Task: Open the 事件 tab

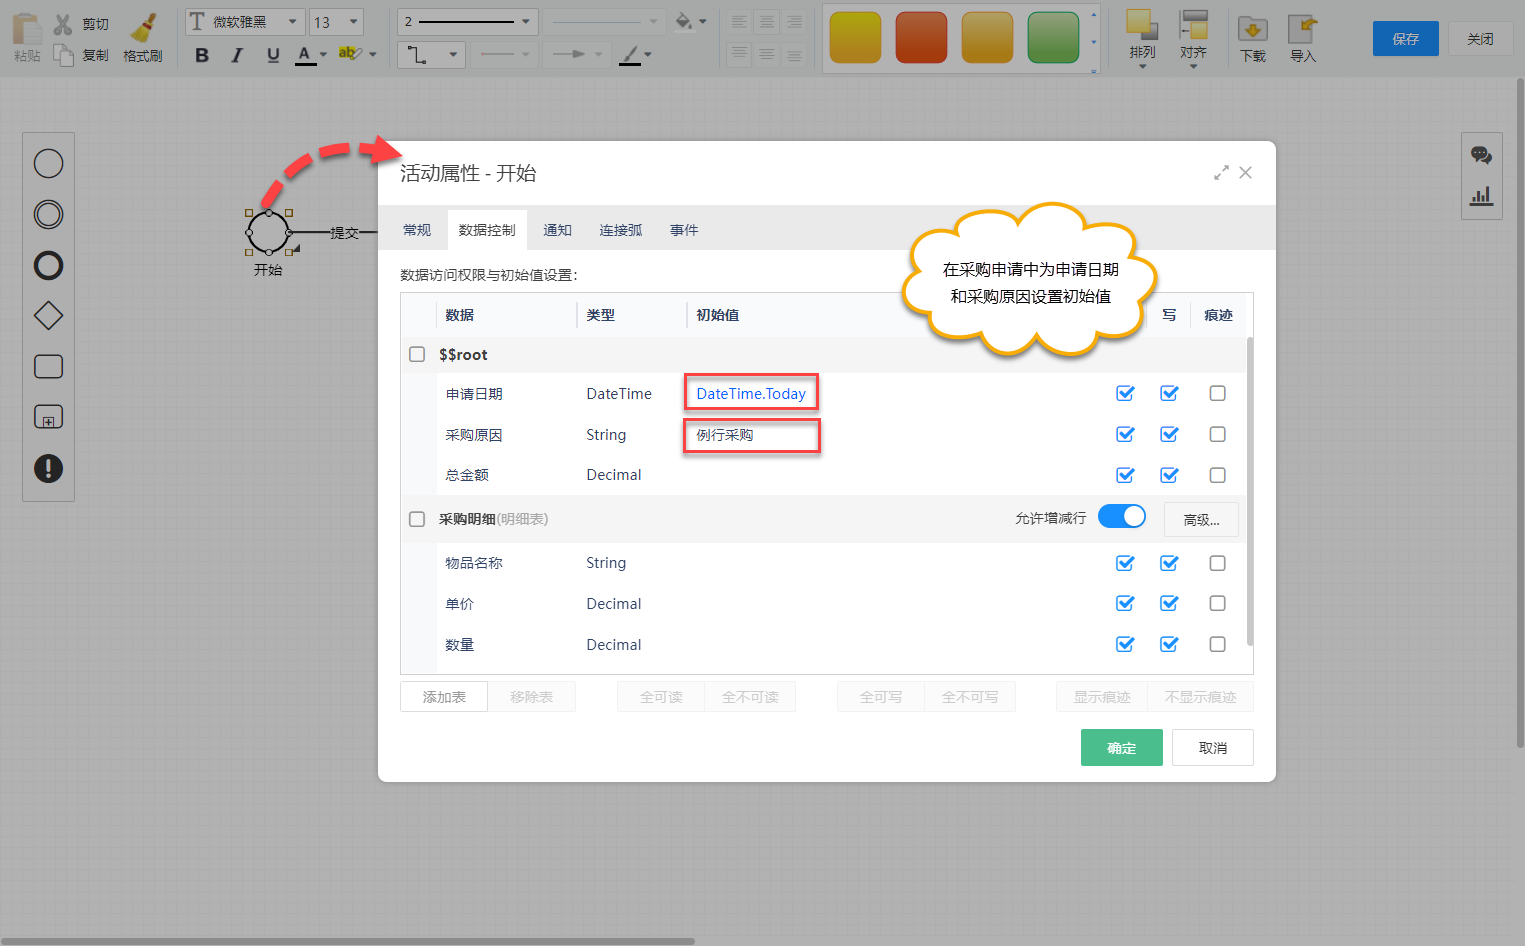Action: (684, 230)
